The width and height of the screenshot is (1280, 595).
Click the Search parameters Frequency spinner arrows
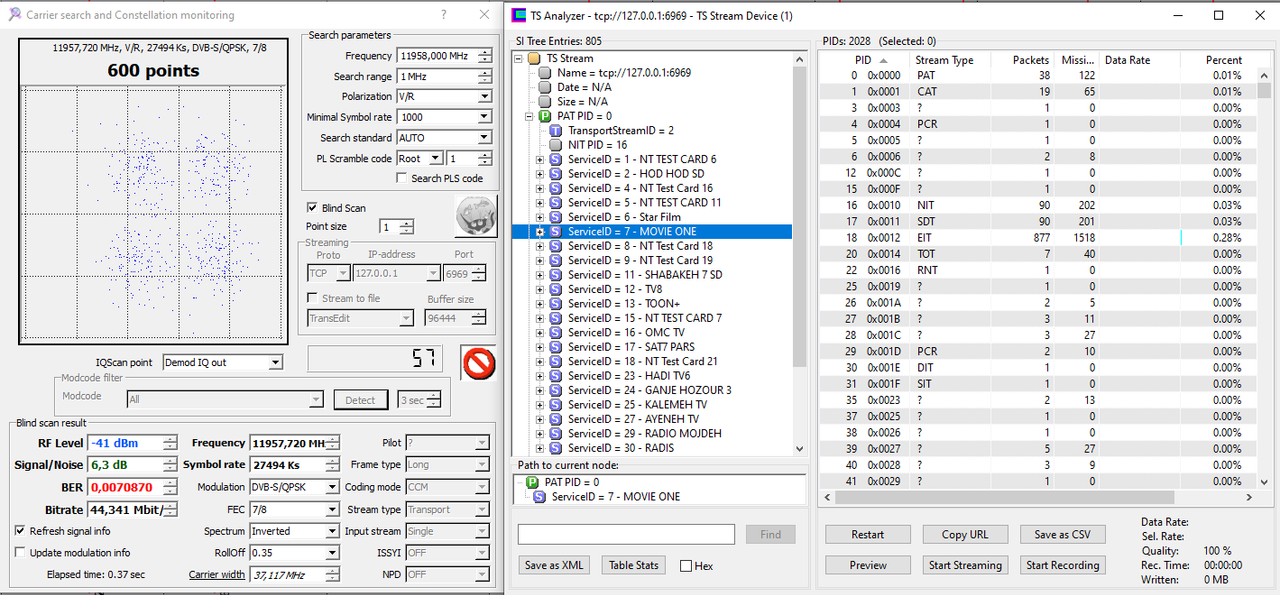tap(484, 56)
